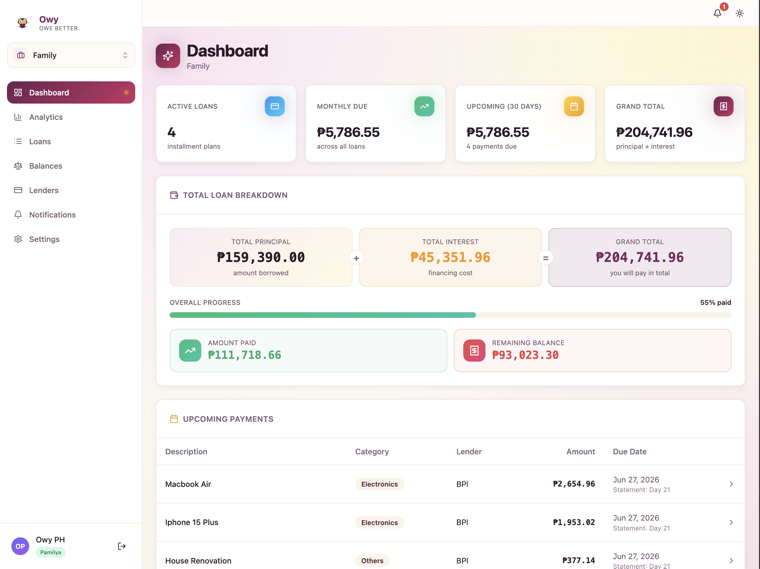The height and width of the screenshot is (569, 760).
Task: Click the Balances scale icon
Action: [x=18, y=166]
